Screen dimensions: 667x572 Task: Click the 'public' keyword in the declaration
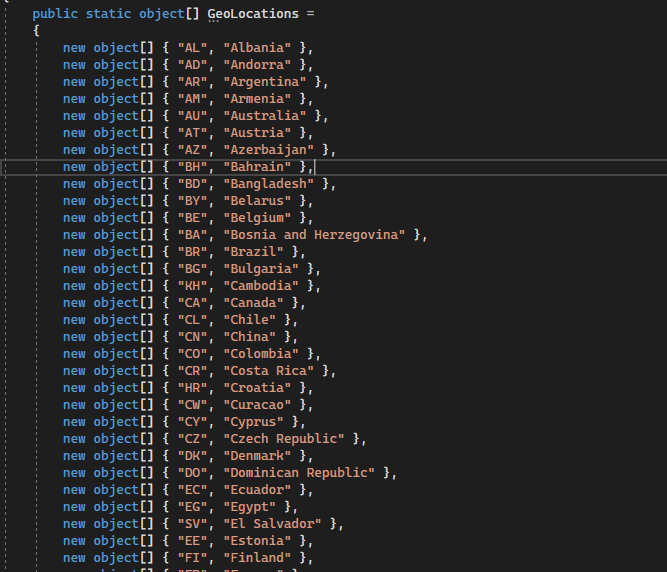[x=55, y=14]
